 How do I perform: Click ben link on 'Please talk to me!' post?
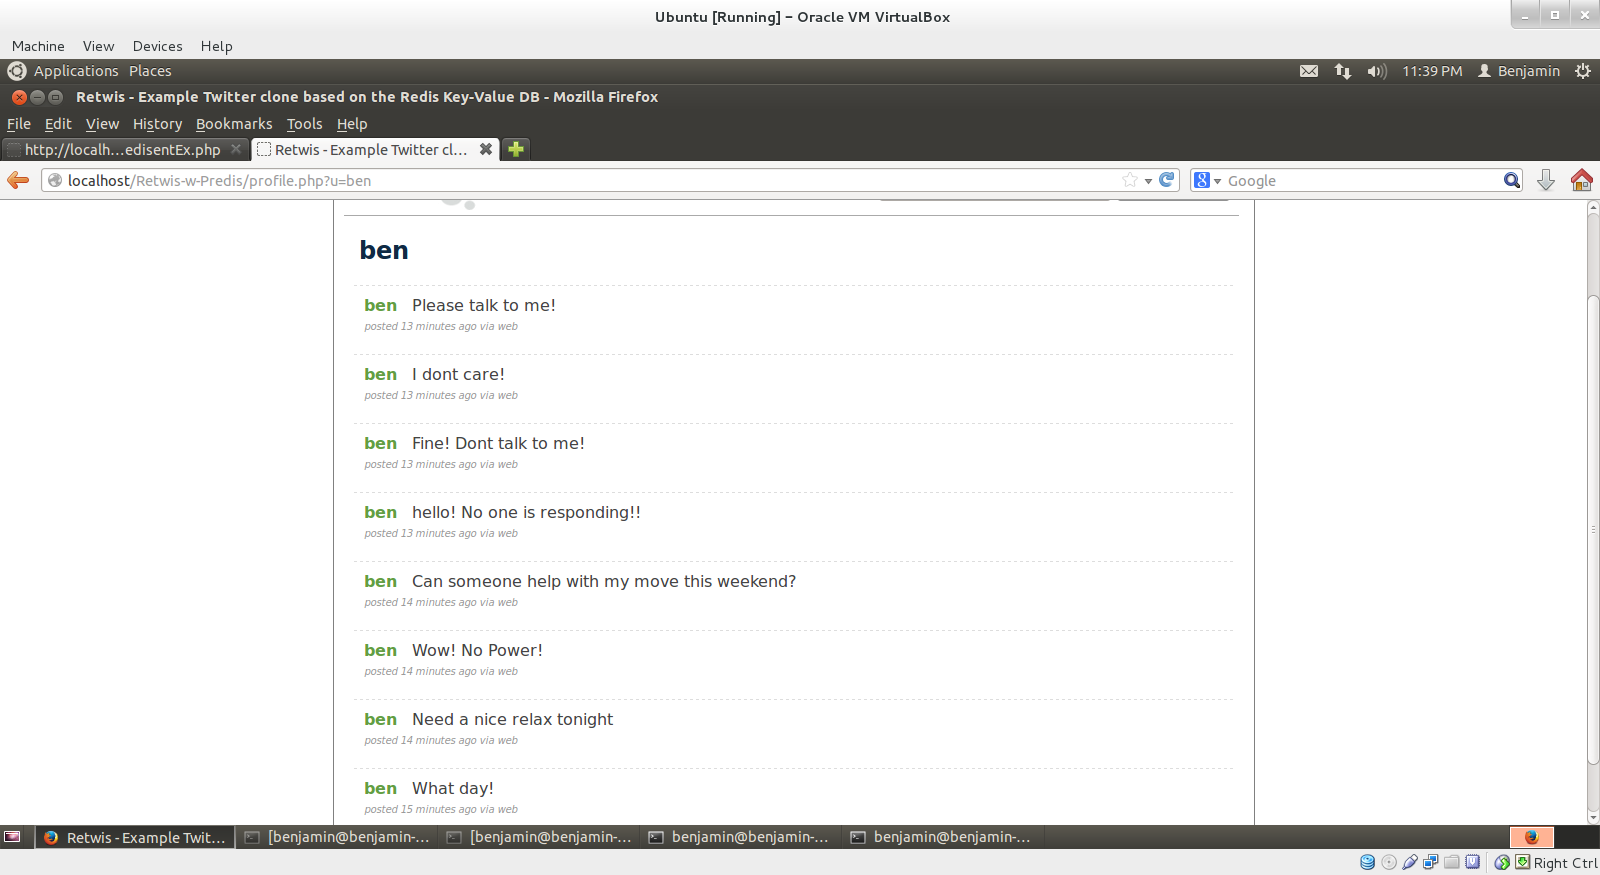tap(380, 305)
